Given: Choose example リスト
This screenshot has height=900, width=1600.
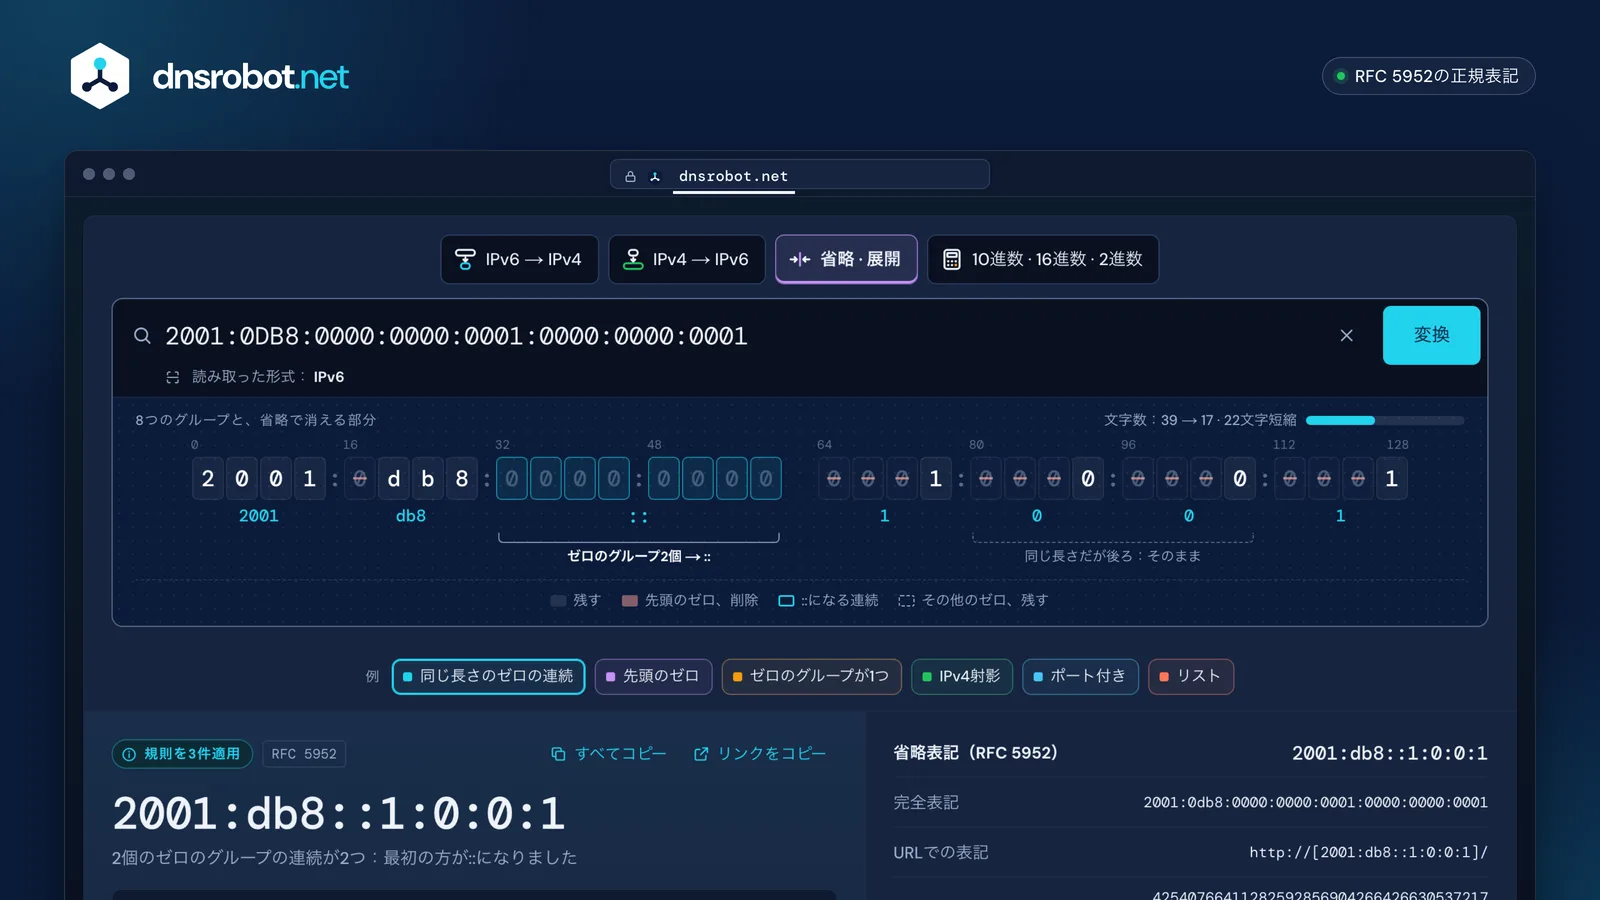Looking at the screenshot, I should tap(1191, 677).
